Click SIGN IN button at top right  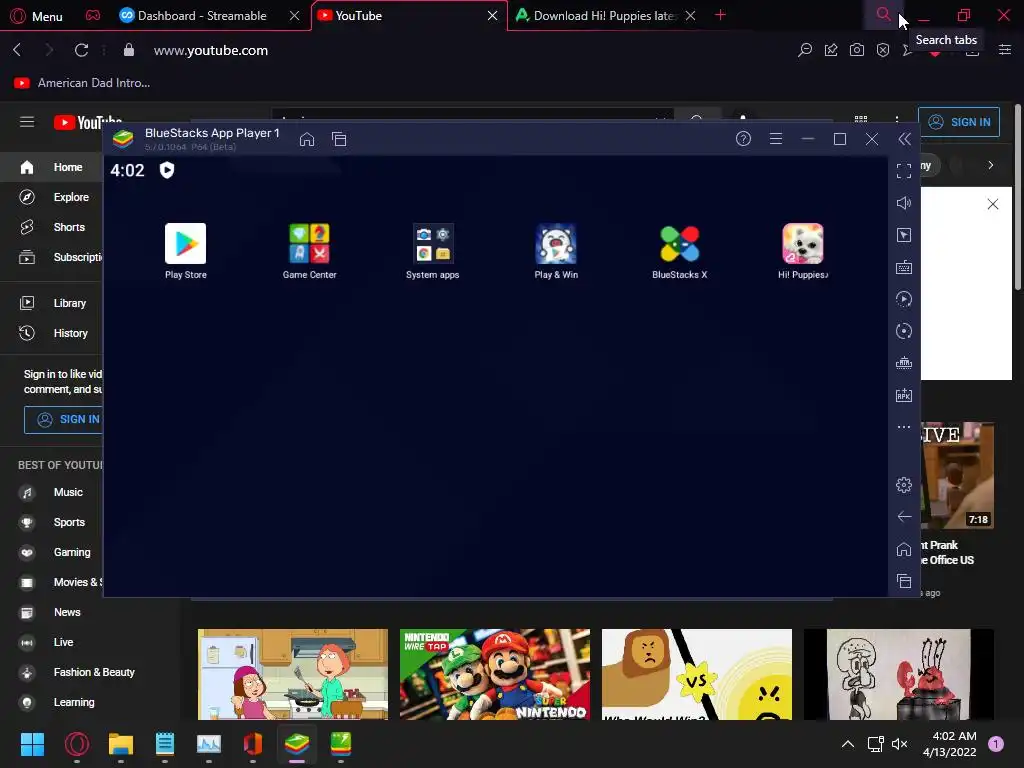coord(959,122)
